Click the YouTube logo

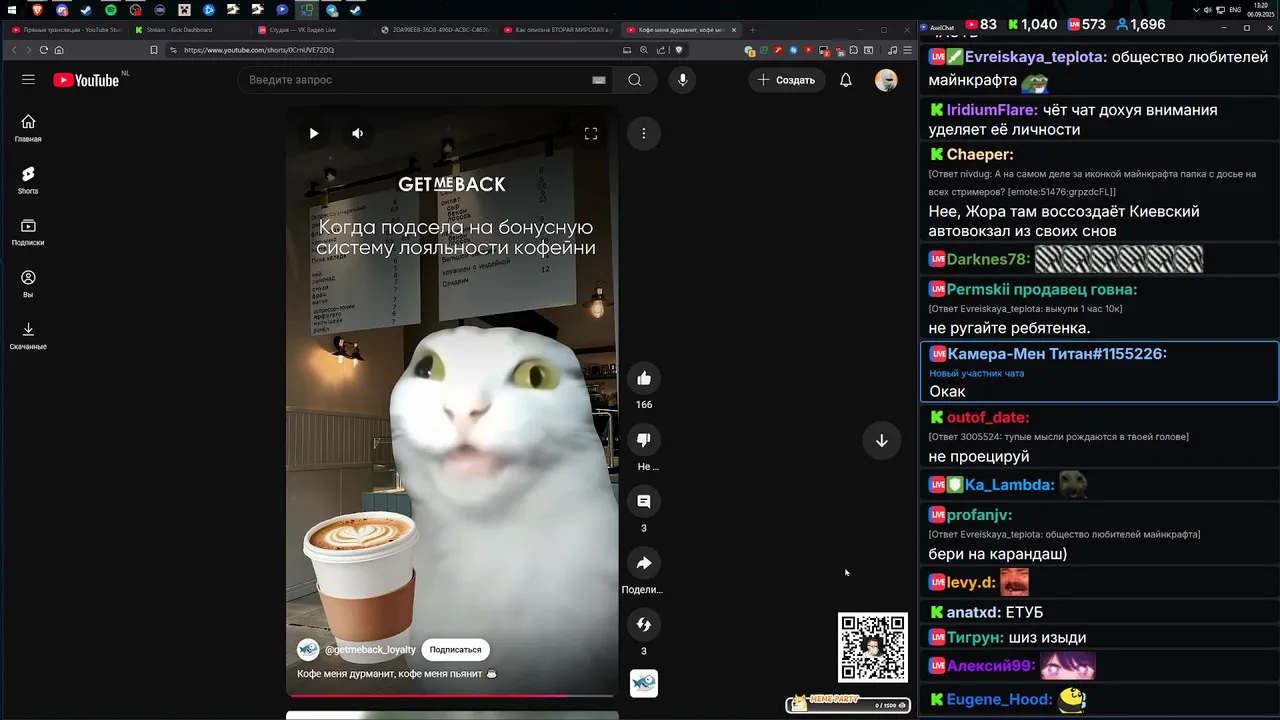(x=86, y=80)
